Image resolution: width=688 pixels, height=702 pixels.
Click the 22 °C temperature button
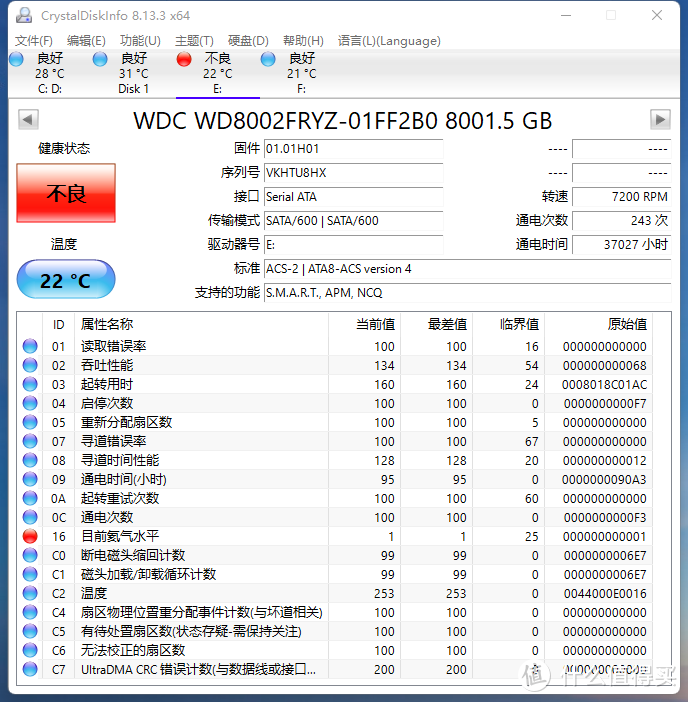coord(66,279)
